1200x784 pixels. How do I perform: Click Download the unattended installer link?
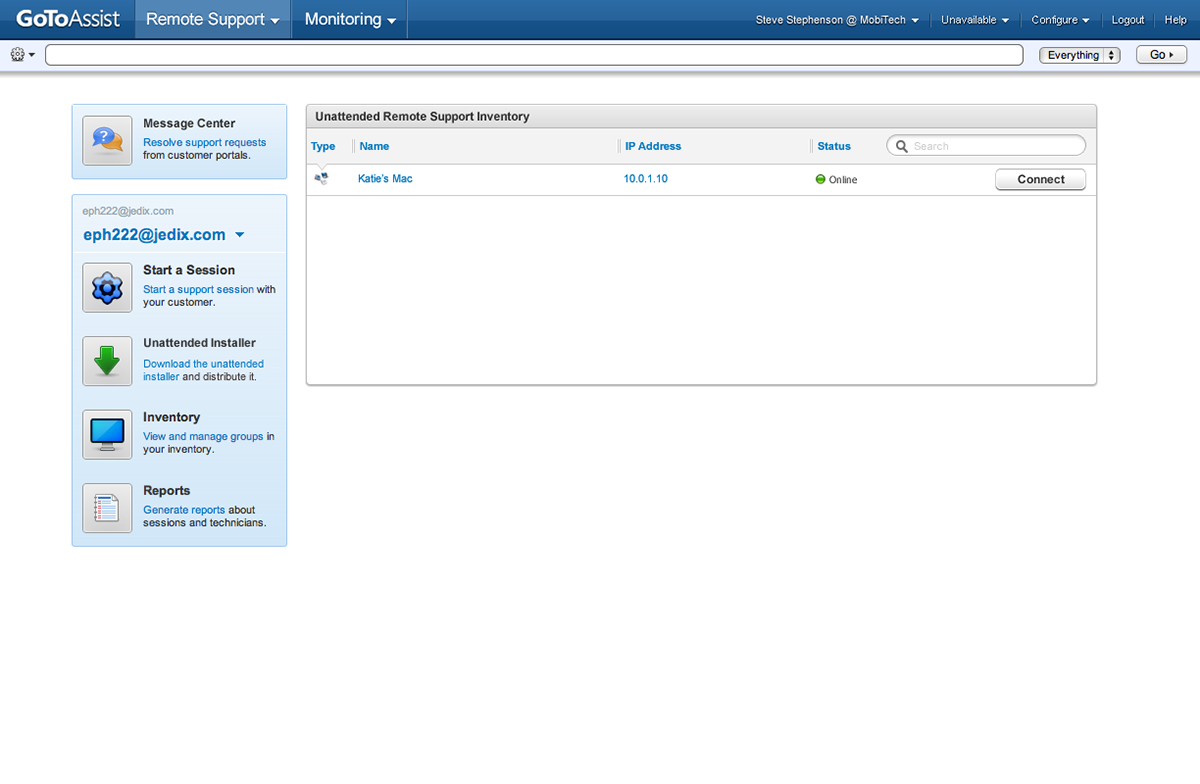point(204,370)
